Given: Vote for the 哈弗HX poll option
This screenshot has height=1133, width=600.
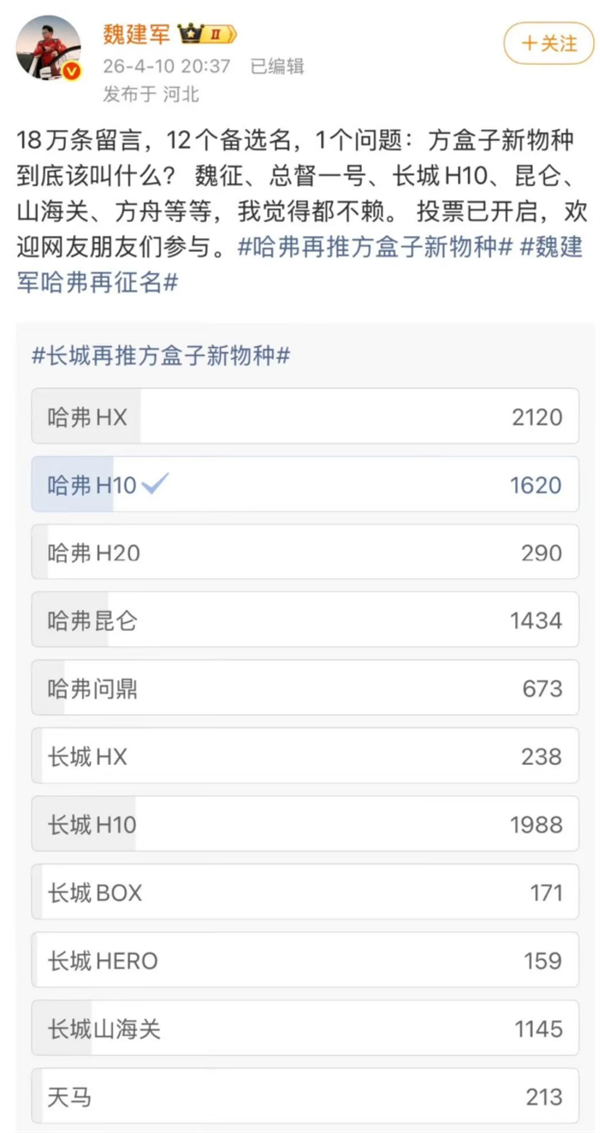Looking at the screenshot, I should click(x=300, y=416).
